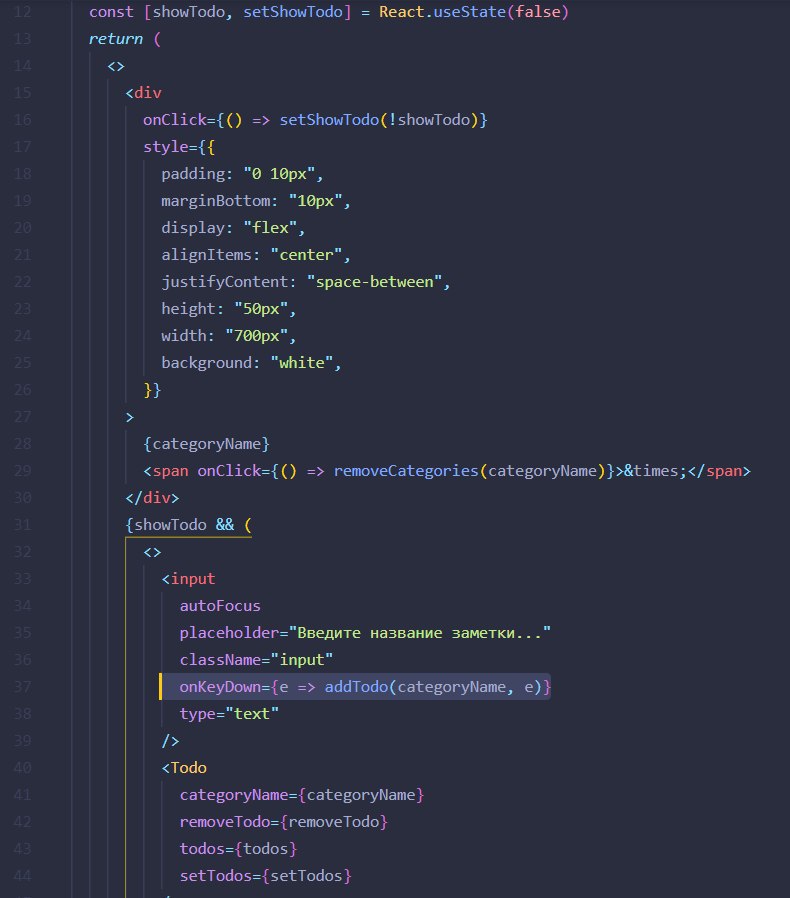Image resolution: width=790 pixels, height=898 pixels.
Task: Click the "onKeyDown" attribute name
Action: tap(220, 687)
